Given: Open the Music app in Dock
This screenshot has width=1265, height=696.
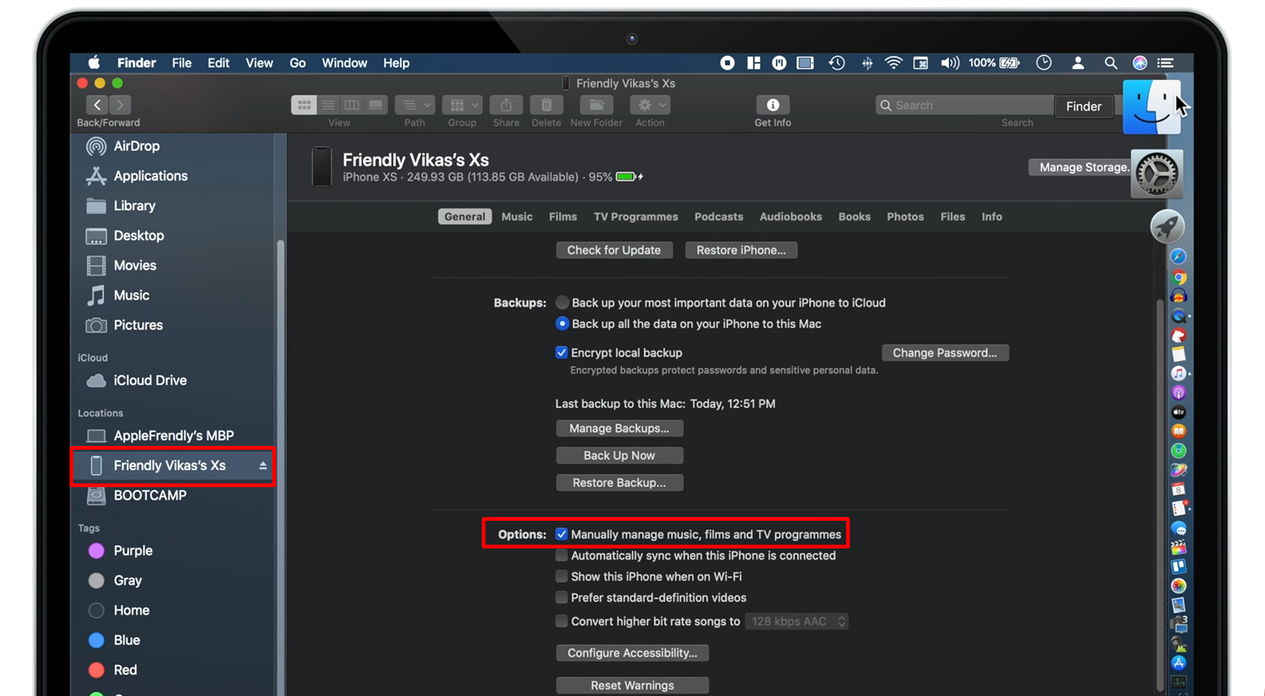Looking at the screenshot, I should (1179, 373).
